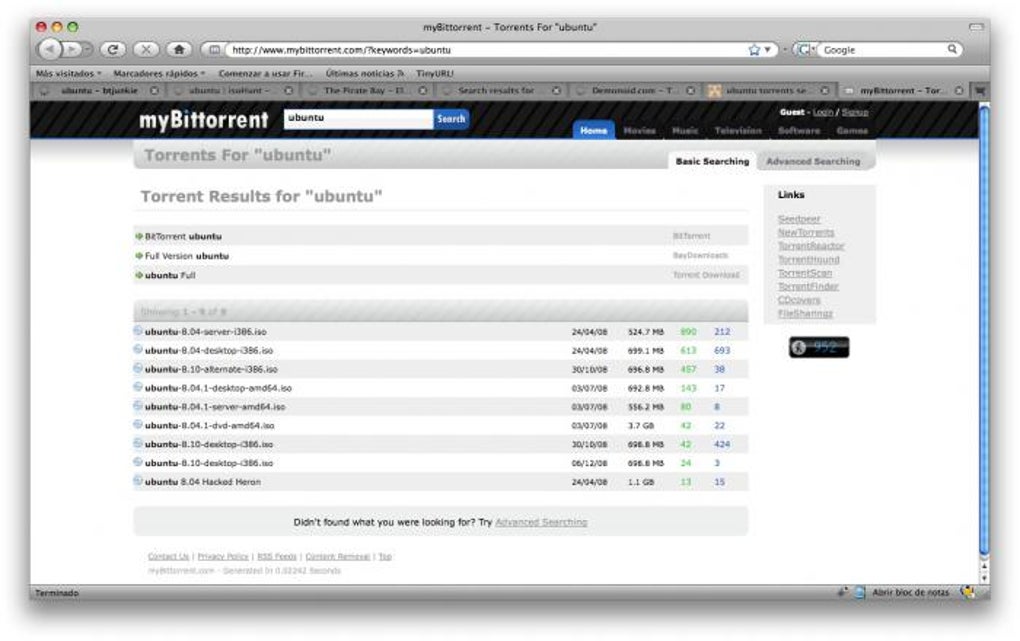Bookmark this page with the star icon

tap(754, 50)
